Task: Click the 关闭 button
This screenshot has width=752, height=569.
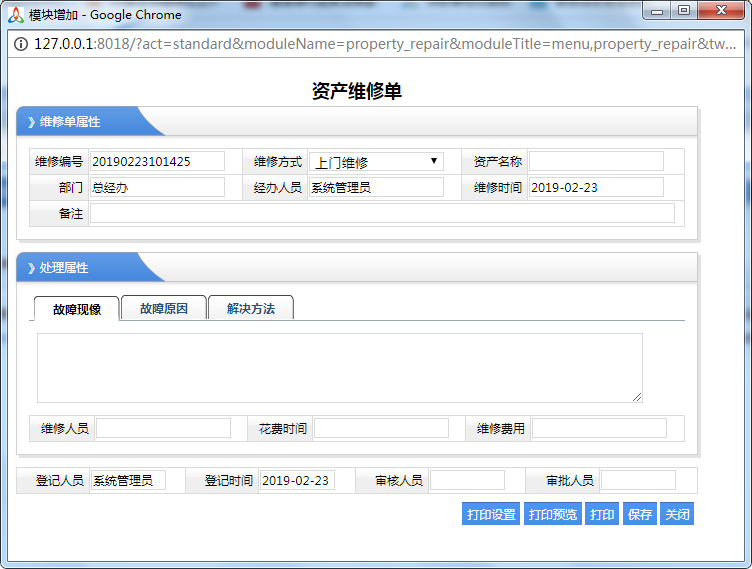Action: [677, 514]
